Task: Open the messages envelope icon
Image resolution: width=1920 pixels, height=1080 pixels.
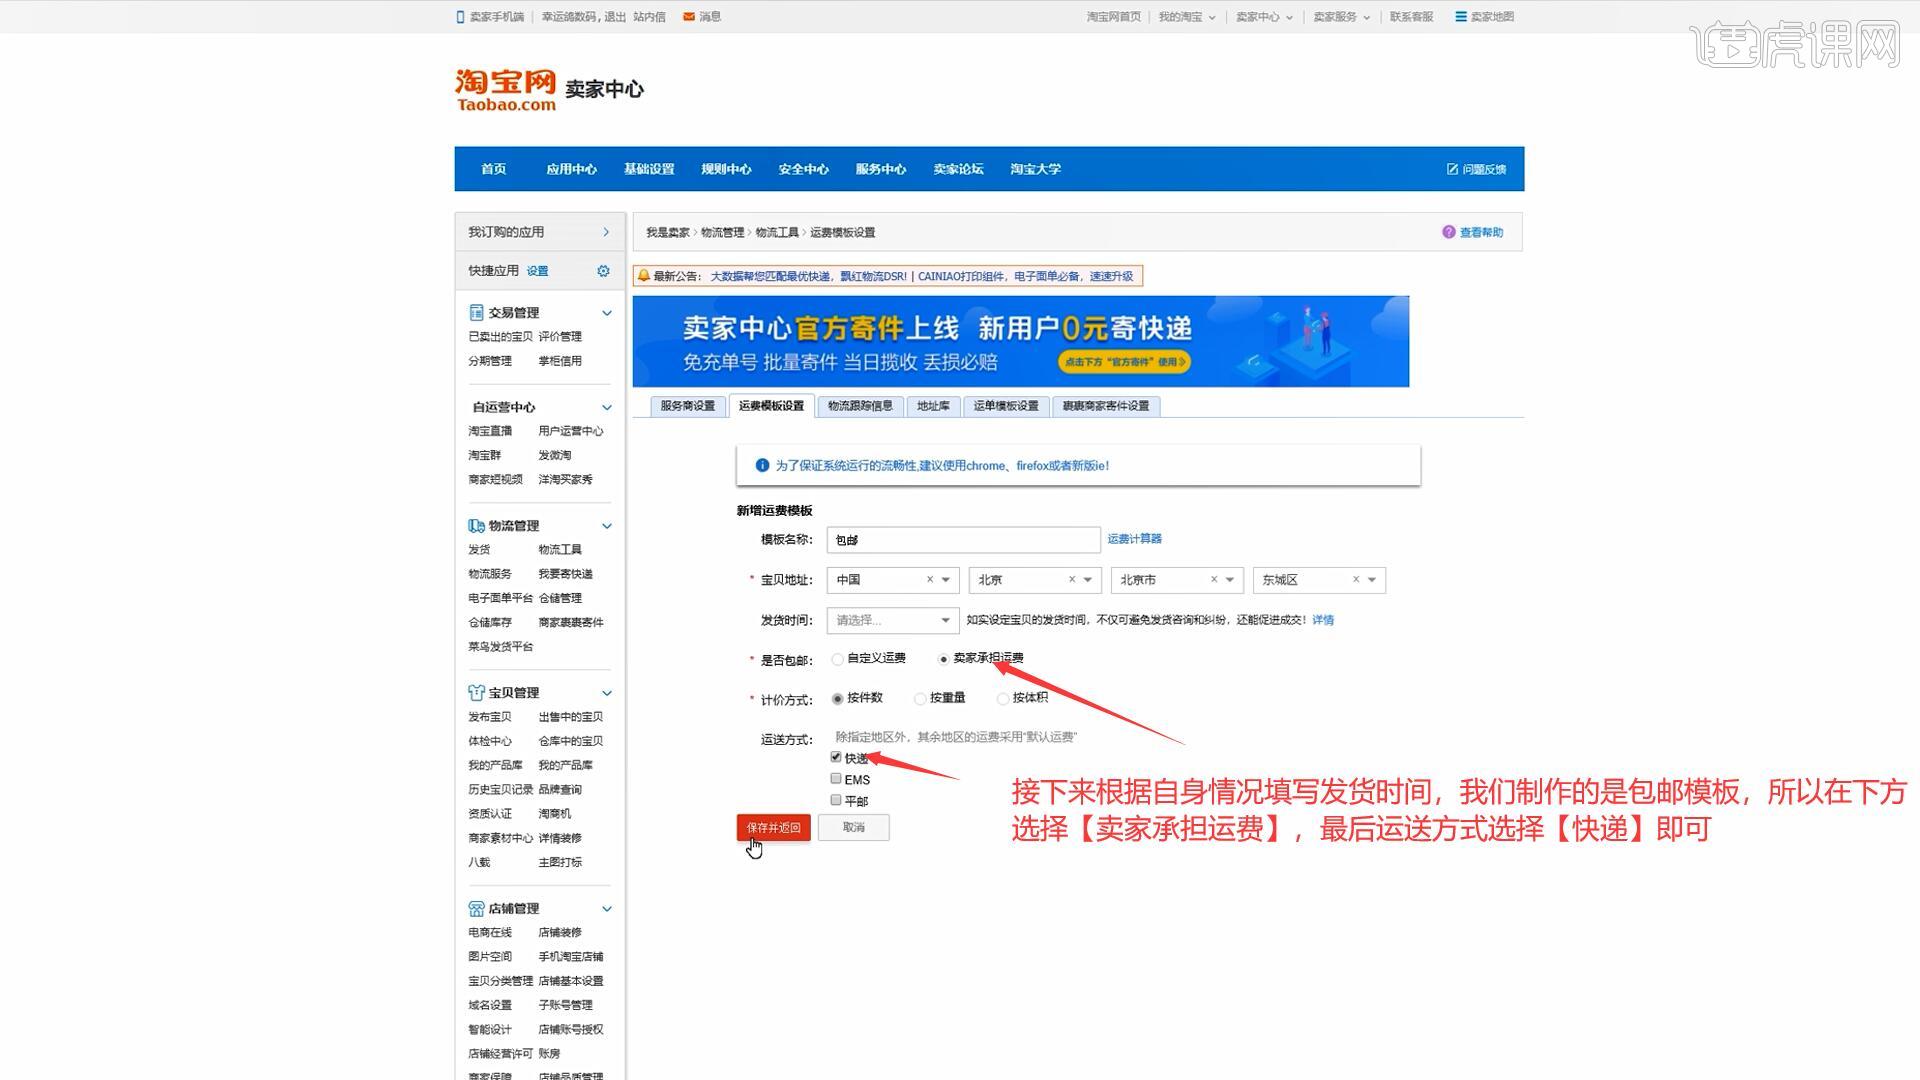Action: (689, 17)
